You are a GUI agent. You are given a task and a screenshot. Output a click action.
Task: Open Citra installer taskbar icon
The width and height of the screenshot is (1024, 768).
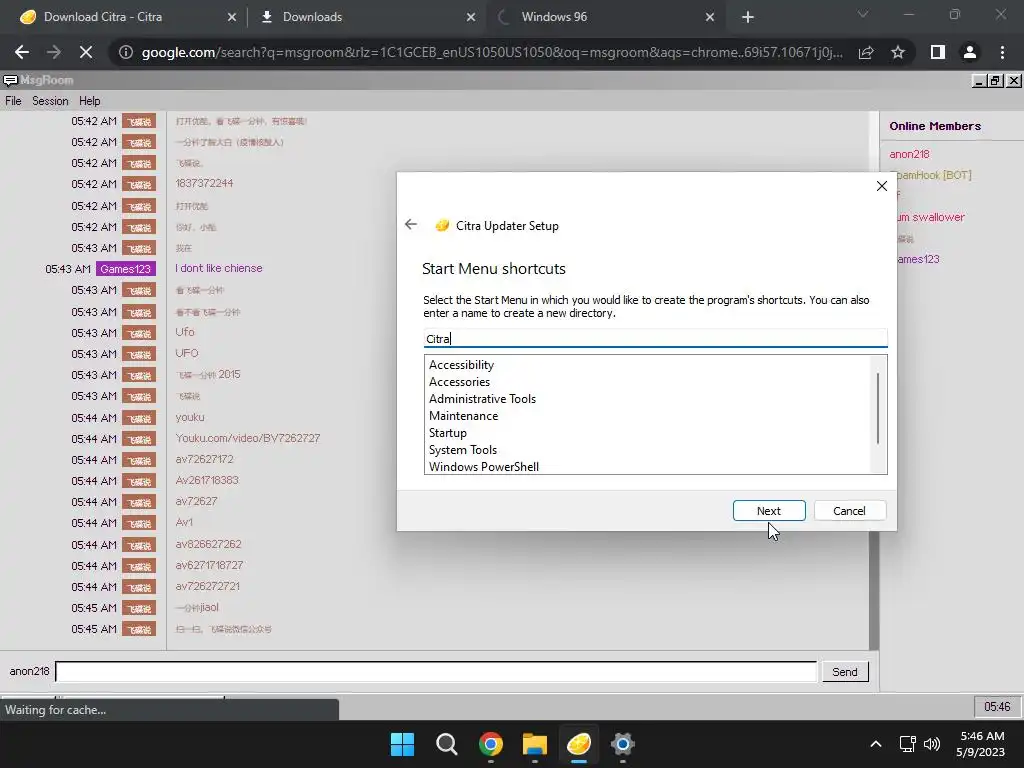click(x=579, y=744)
